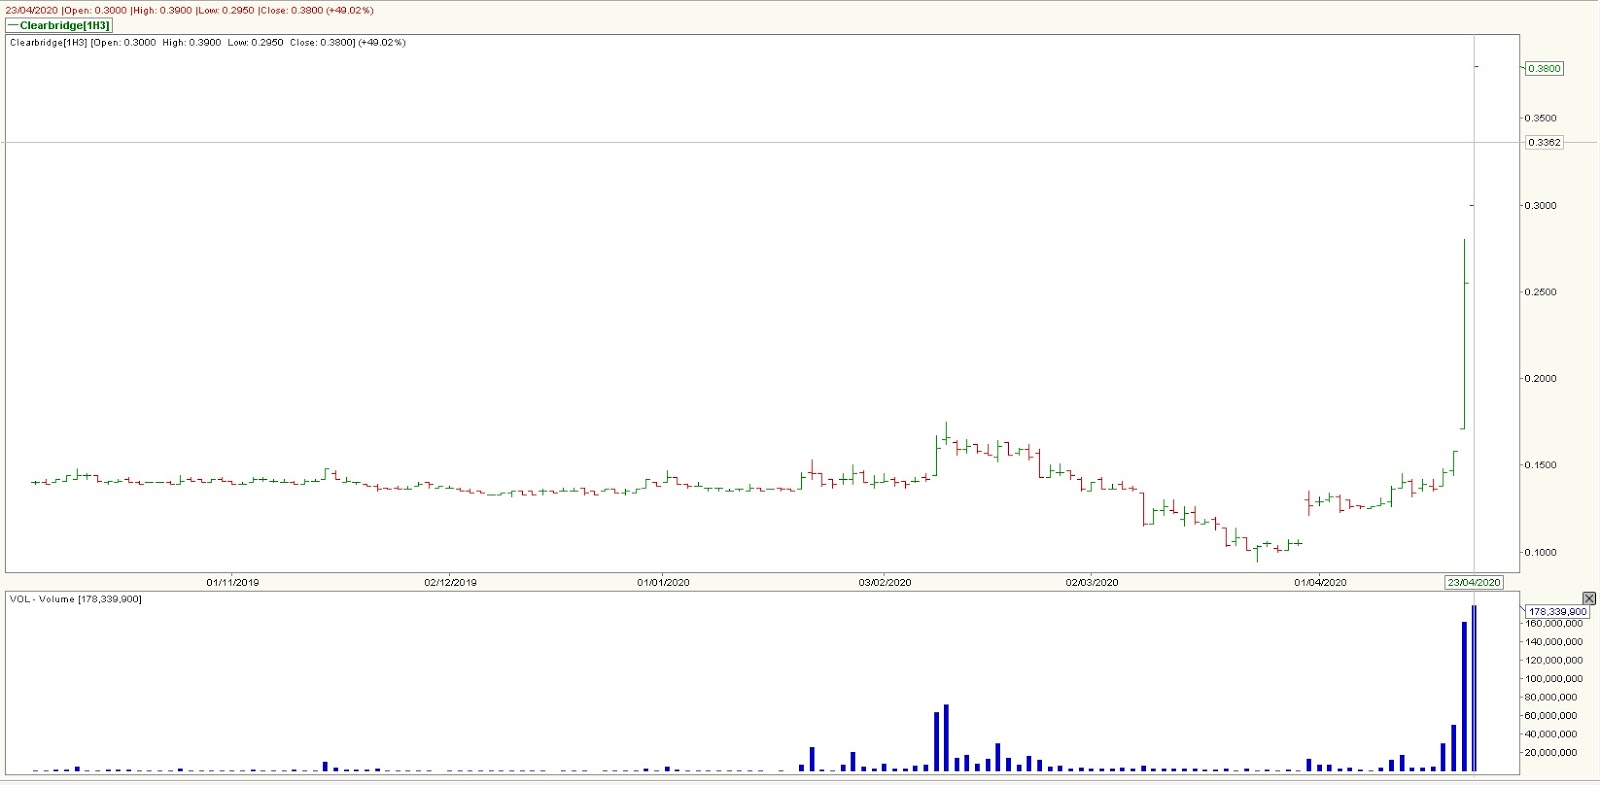Click the 140,000,000 volume axis label
Screen dimensions: 1600x785
pos(1554,641)
